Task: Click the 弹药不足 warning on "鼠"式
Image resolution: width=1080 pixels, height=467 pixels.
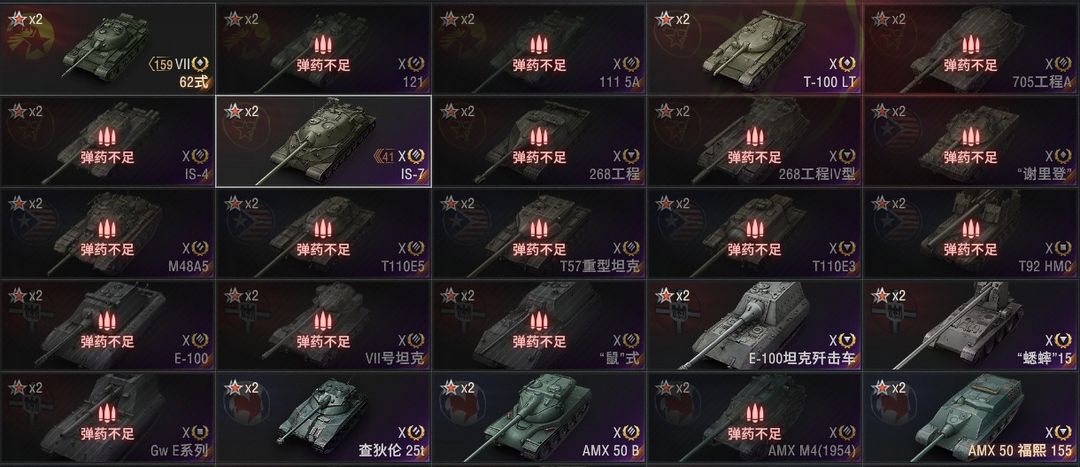Action: point(539,342)
